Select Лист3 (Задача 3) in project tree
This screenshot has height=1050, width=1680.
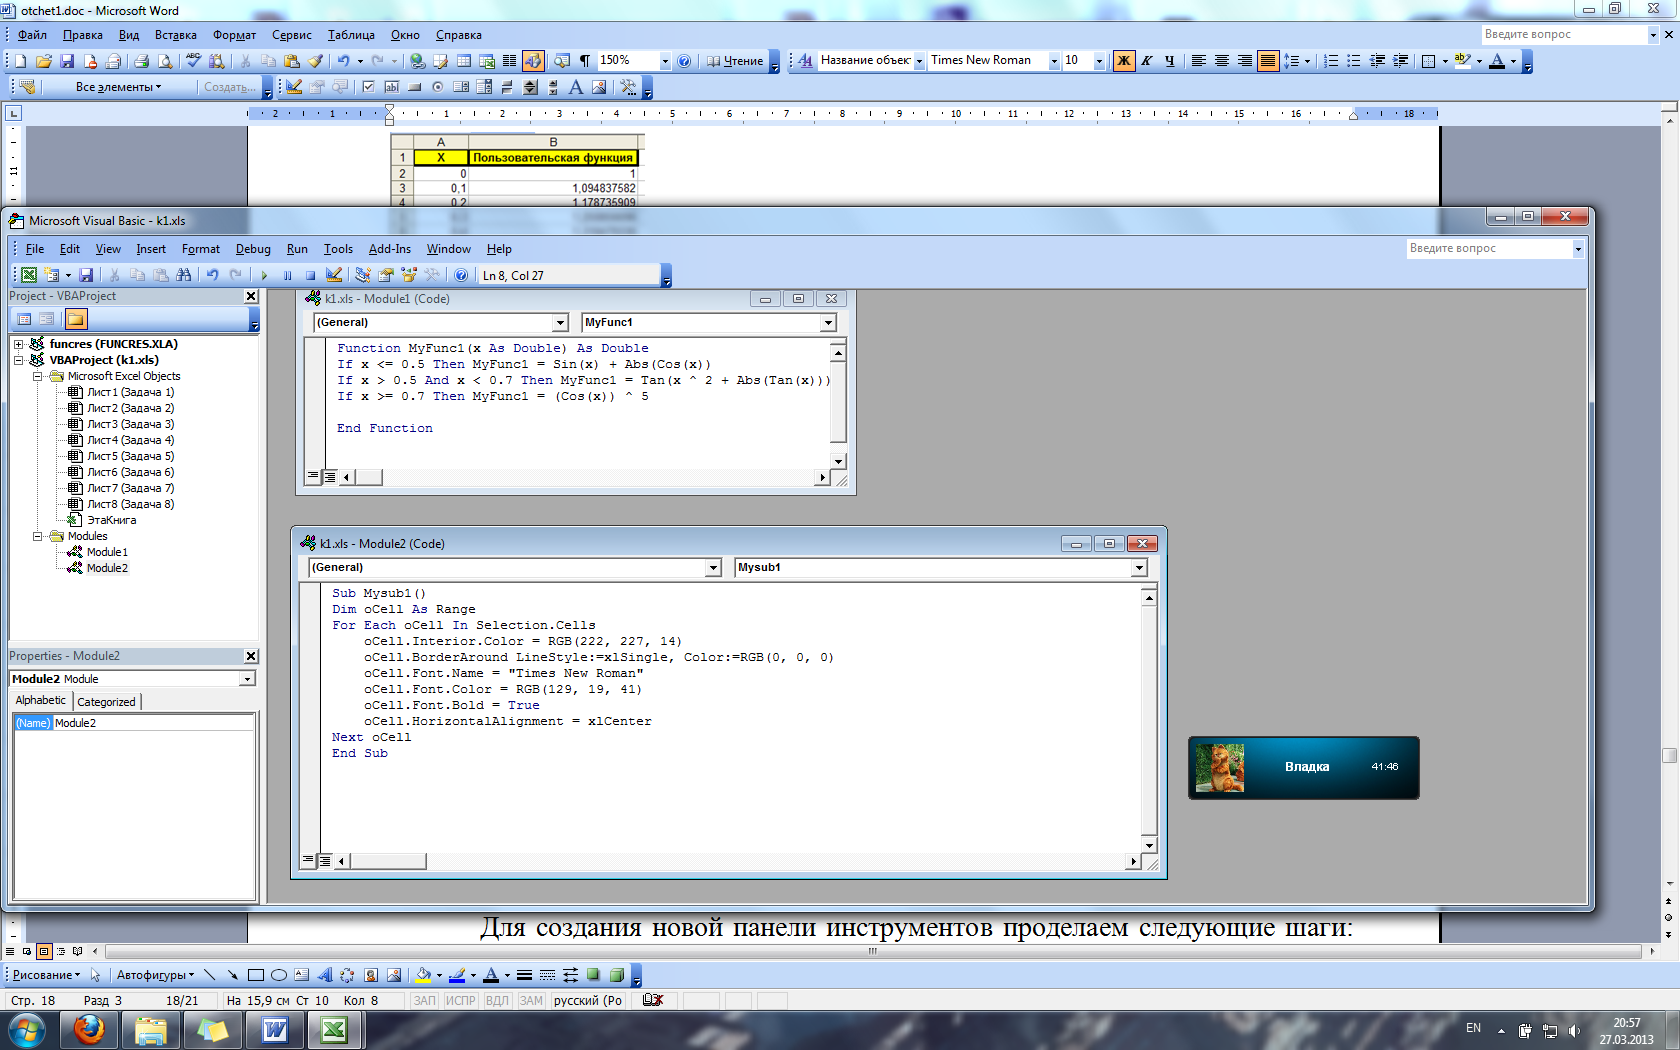tap(130, 424)
